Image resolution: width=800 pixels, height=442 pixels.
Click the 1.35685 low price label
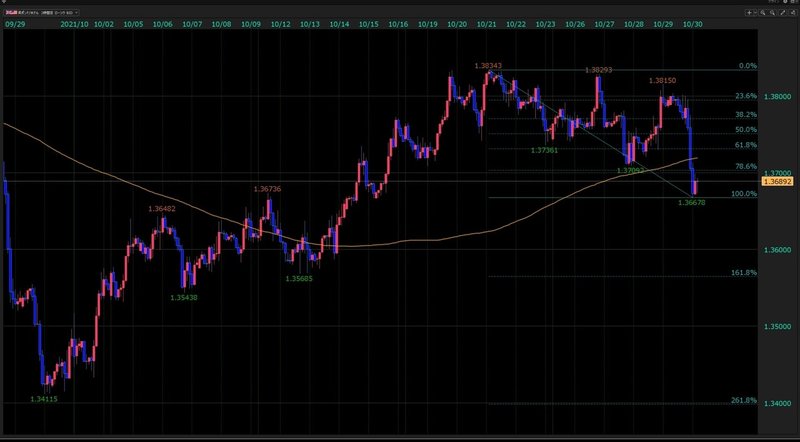(x=299, y=279)
